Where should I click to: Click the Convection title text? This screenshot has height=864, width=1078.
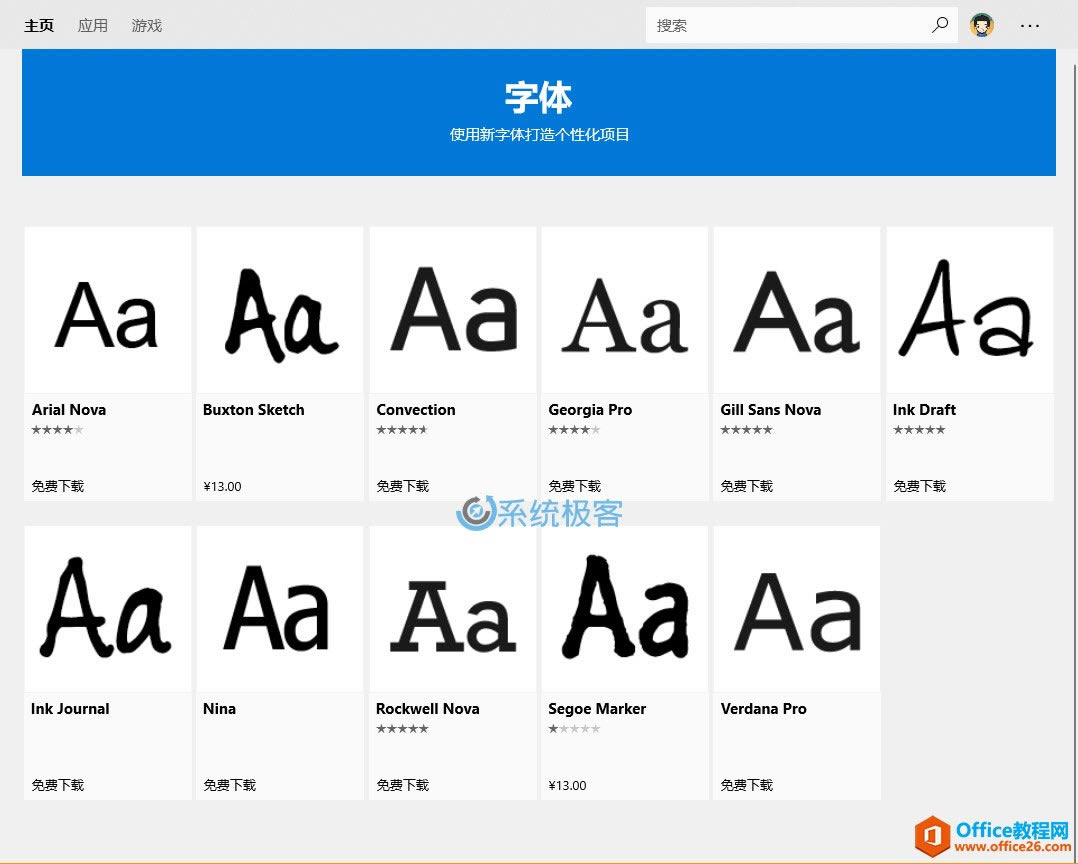pyautogui.click(x=416, y=410)
